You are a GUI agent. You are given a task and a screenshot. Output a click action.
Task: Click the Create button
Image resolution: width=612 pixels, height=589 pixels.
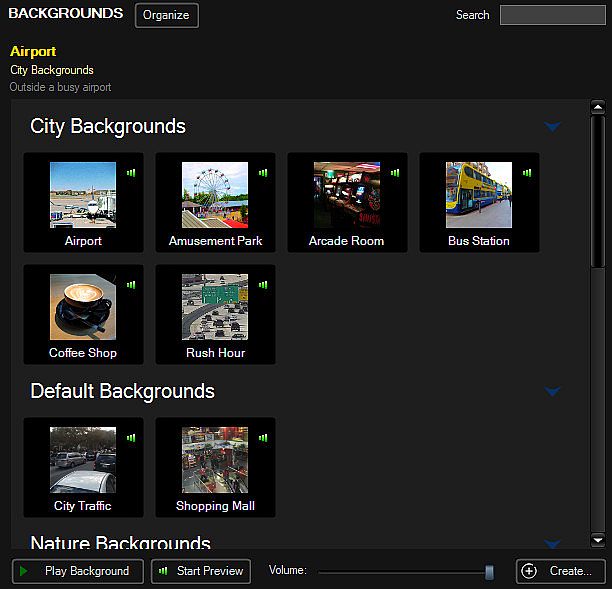coord(560,571)
